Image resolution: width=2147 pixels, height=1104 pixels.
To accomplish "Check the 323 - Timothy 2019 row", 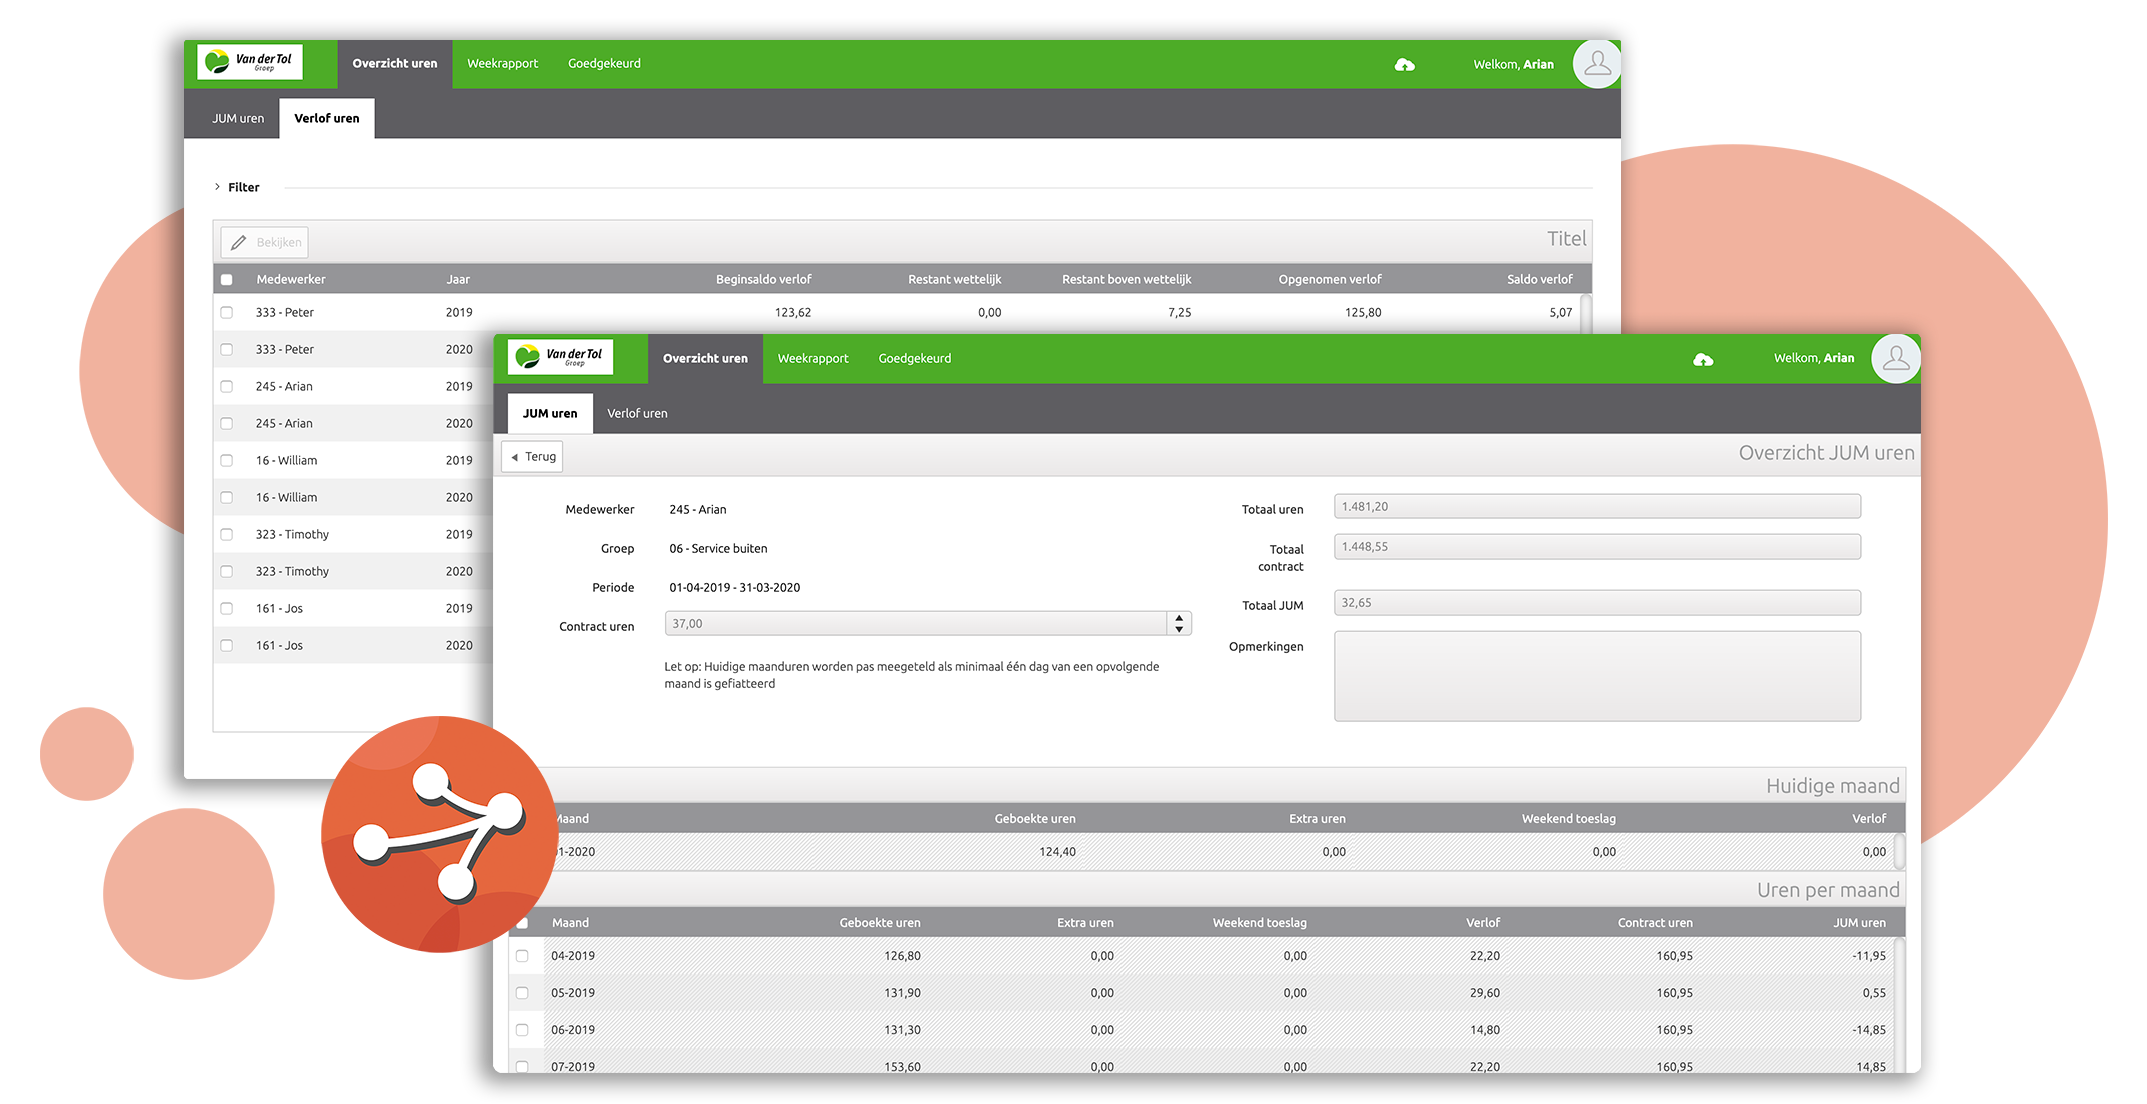I will click(x=227, y=535).
